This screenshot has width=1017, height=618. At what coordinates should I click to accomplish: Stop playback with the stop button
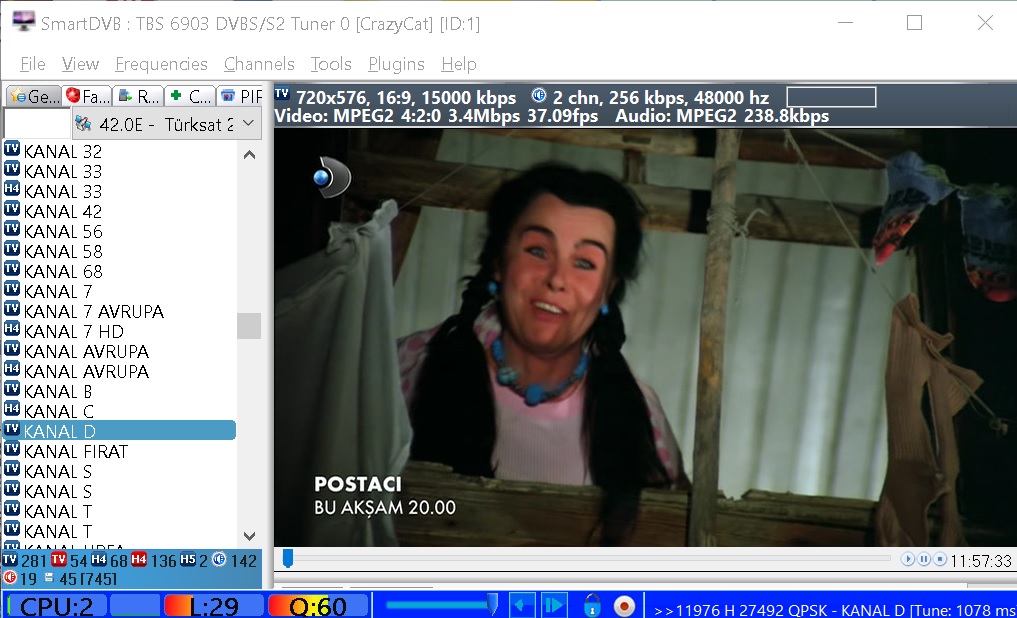940,559
